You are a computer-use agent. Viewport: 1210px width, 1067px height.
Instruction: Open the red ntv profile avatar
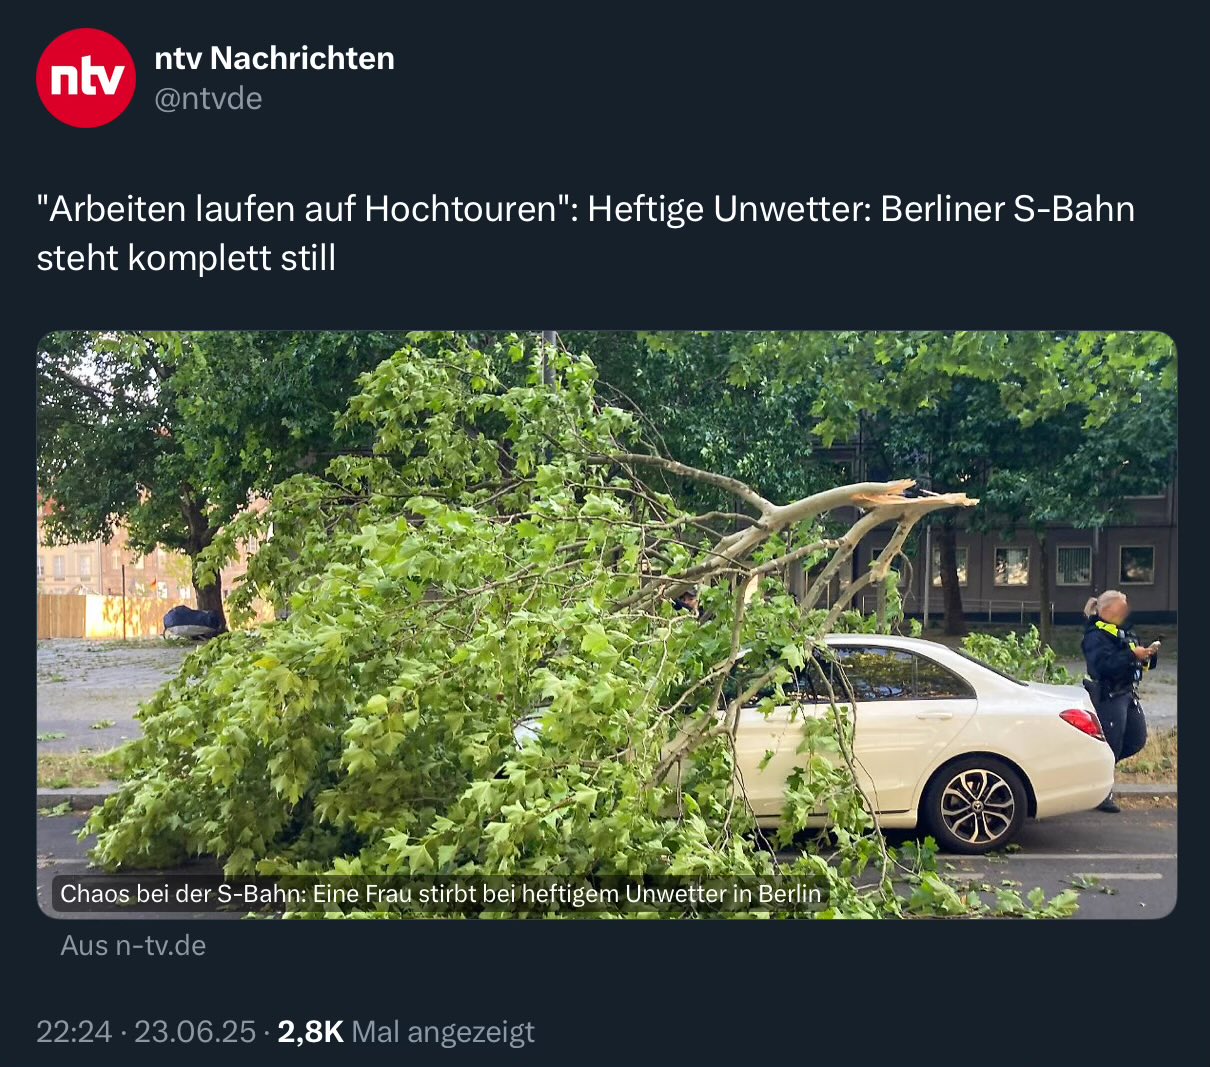85,78
